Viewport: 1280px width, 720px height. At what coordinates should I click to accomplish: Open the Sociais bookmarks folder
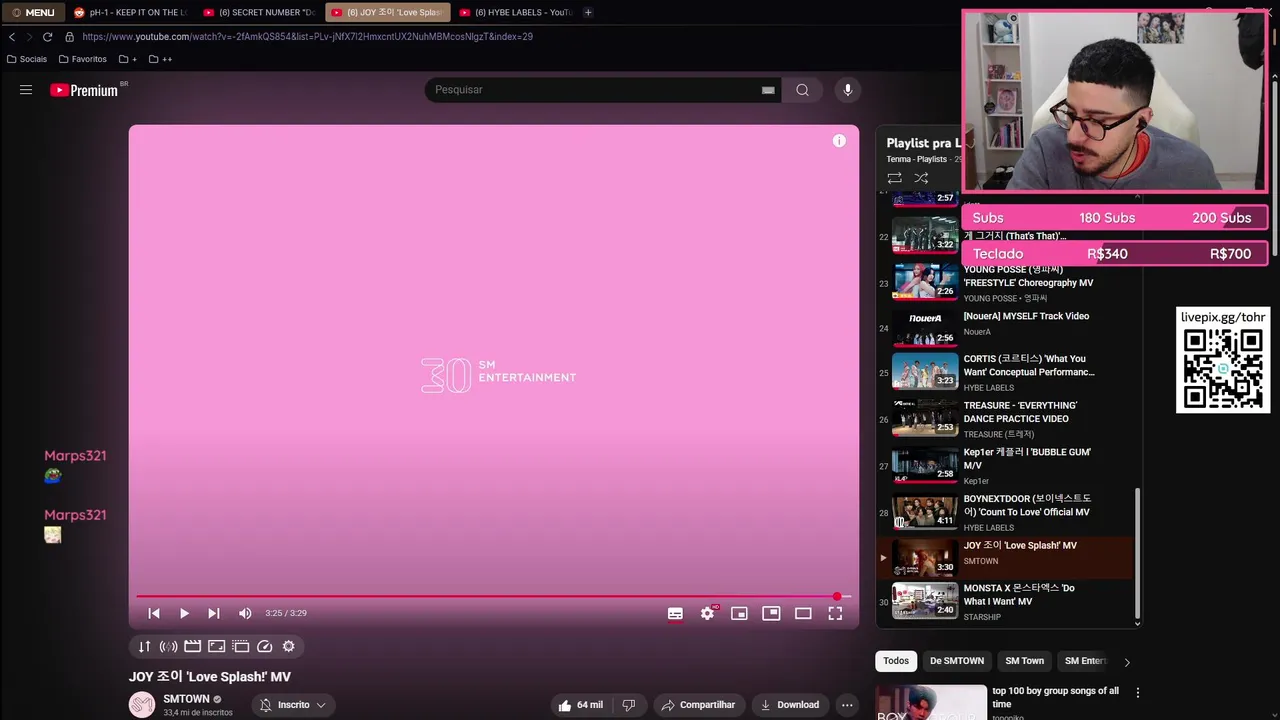pos(27,59)
